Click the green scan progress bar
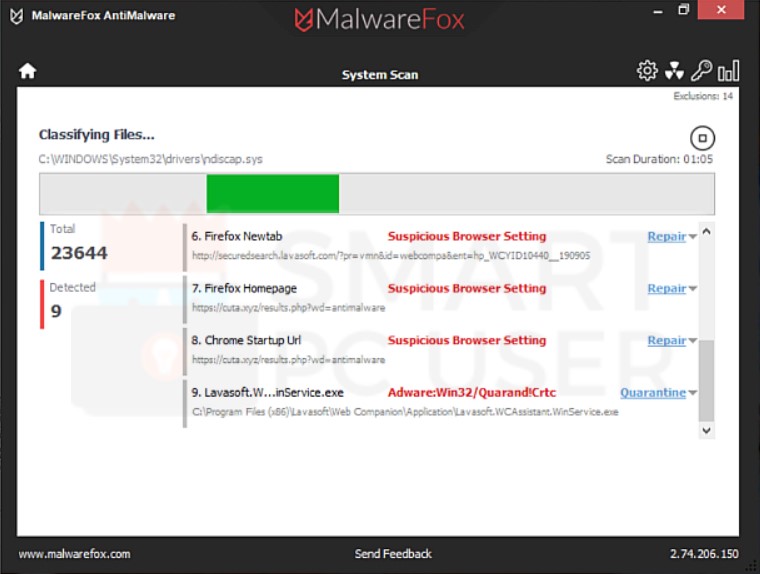This screenshot has width=760, height=574. coord(272,193)
